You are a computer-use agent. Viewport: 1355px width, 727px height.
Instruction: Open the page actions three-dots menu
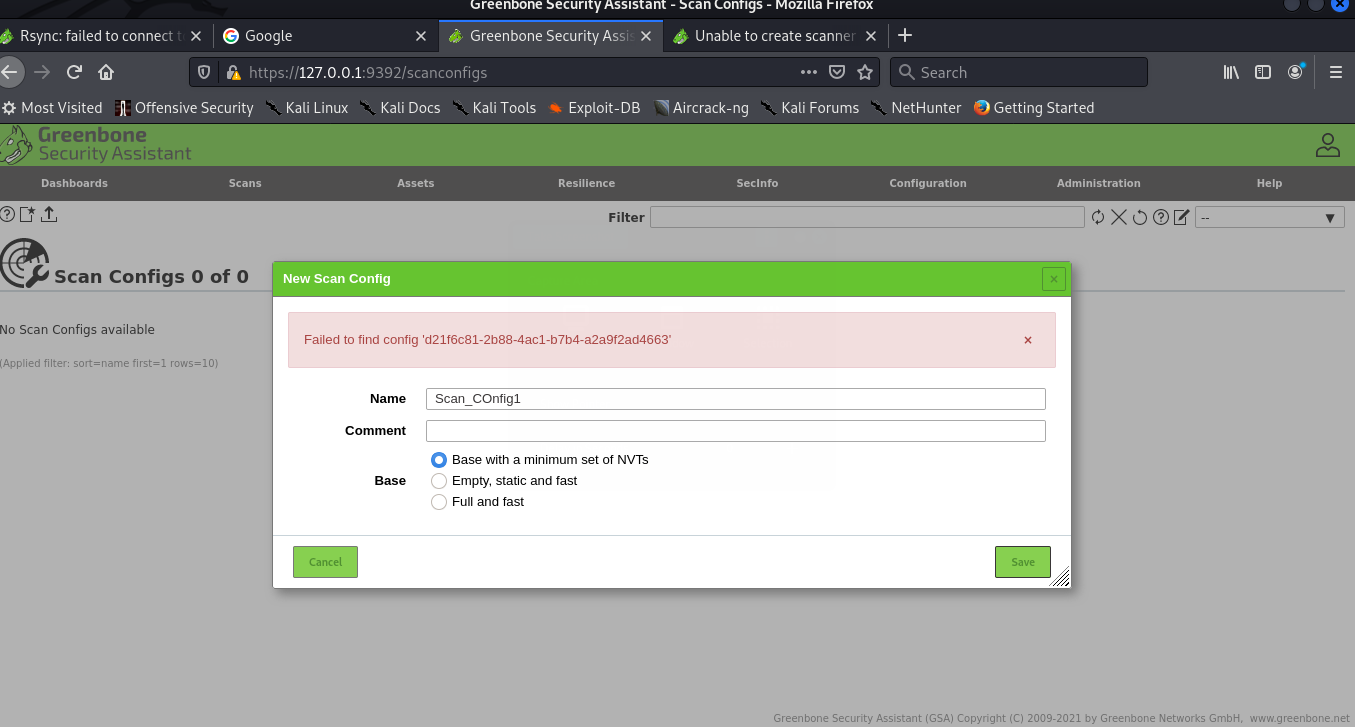809,72
